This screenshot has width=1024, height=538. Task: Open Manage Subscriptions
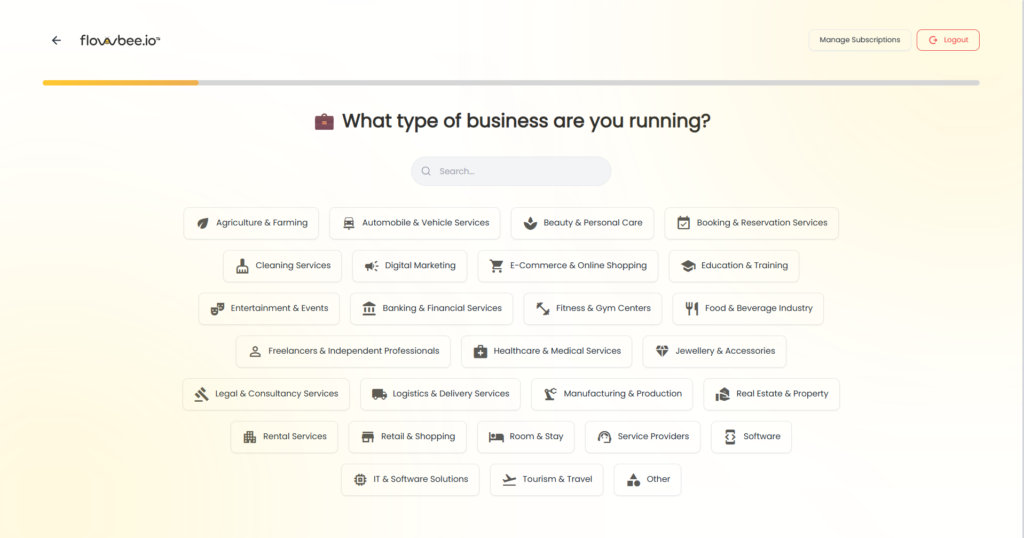(x=859, y=40)
